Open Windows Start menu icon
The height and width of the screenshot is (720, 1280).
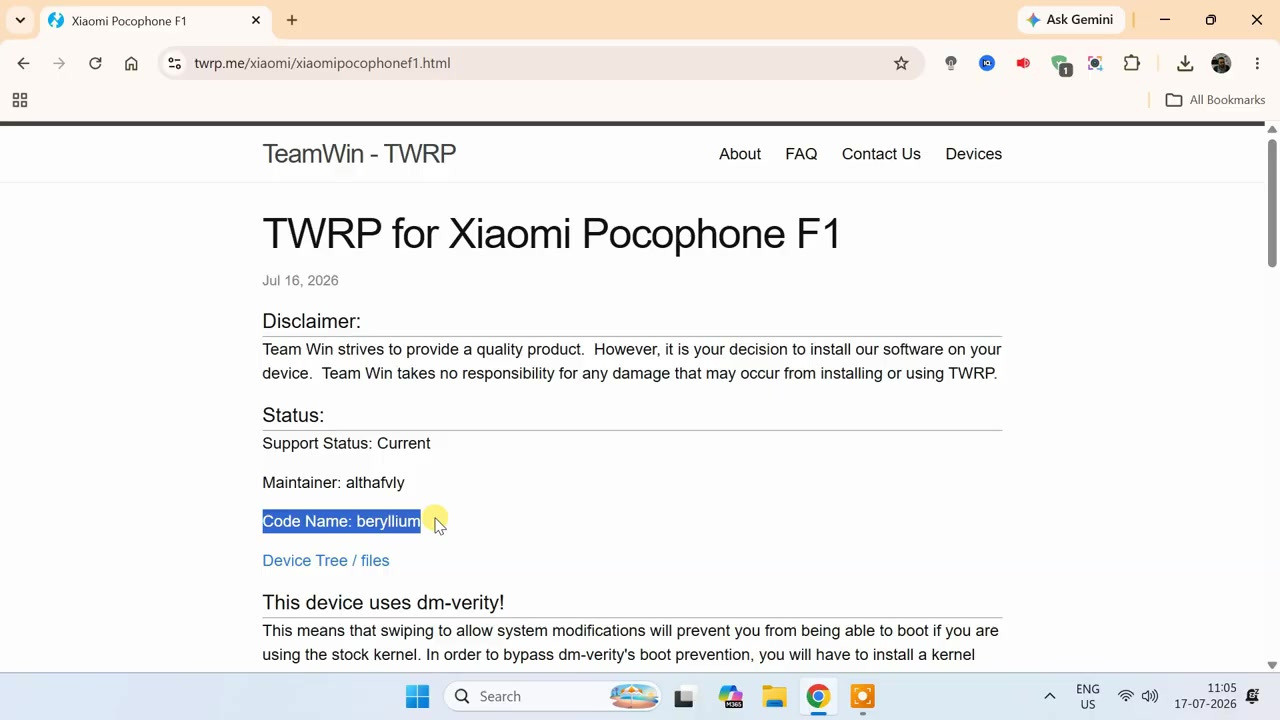(x=418, y=696)
